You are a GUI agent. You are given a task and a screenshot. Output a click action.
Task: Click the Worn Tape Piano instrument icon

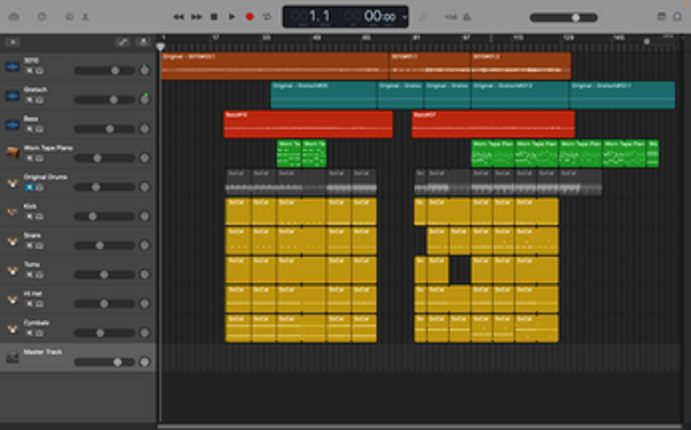(12, 152)
